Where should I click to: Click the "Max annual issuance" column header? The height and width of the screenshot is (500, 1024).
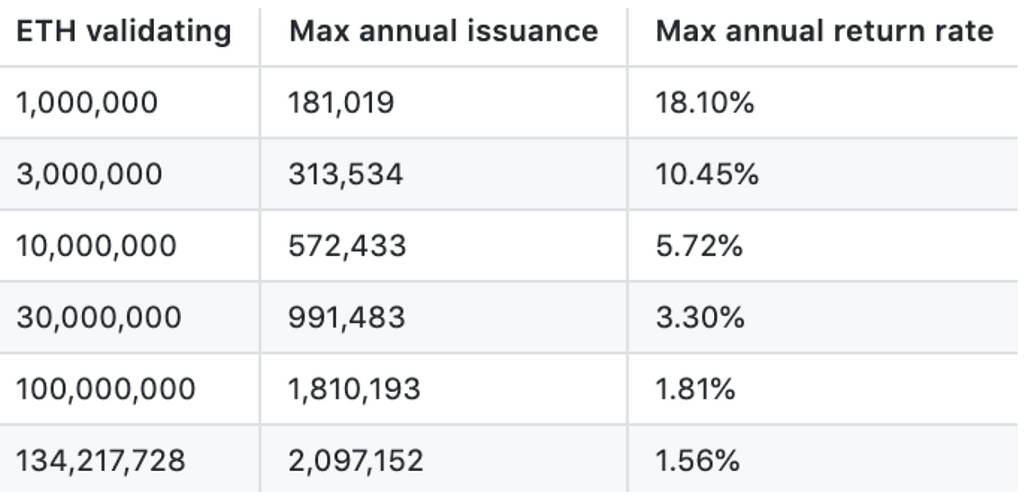pos(443,31)
